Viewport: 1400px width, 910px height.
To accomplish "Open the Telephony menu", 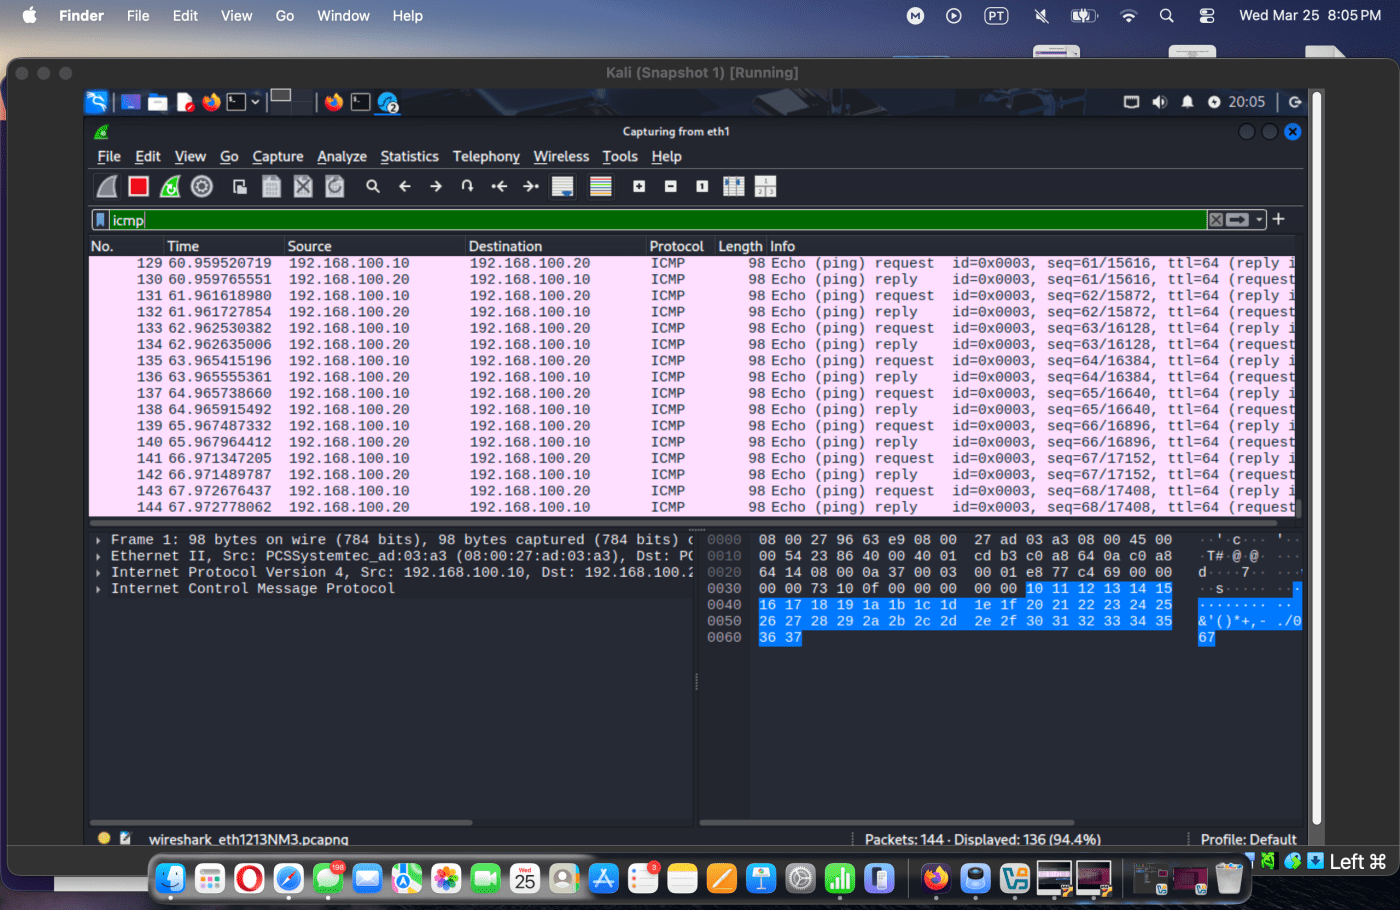I will click(x=486, y=157).
